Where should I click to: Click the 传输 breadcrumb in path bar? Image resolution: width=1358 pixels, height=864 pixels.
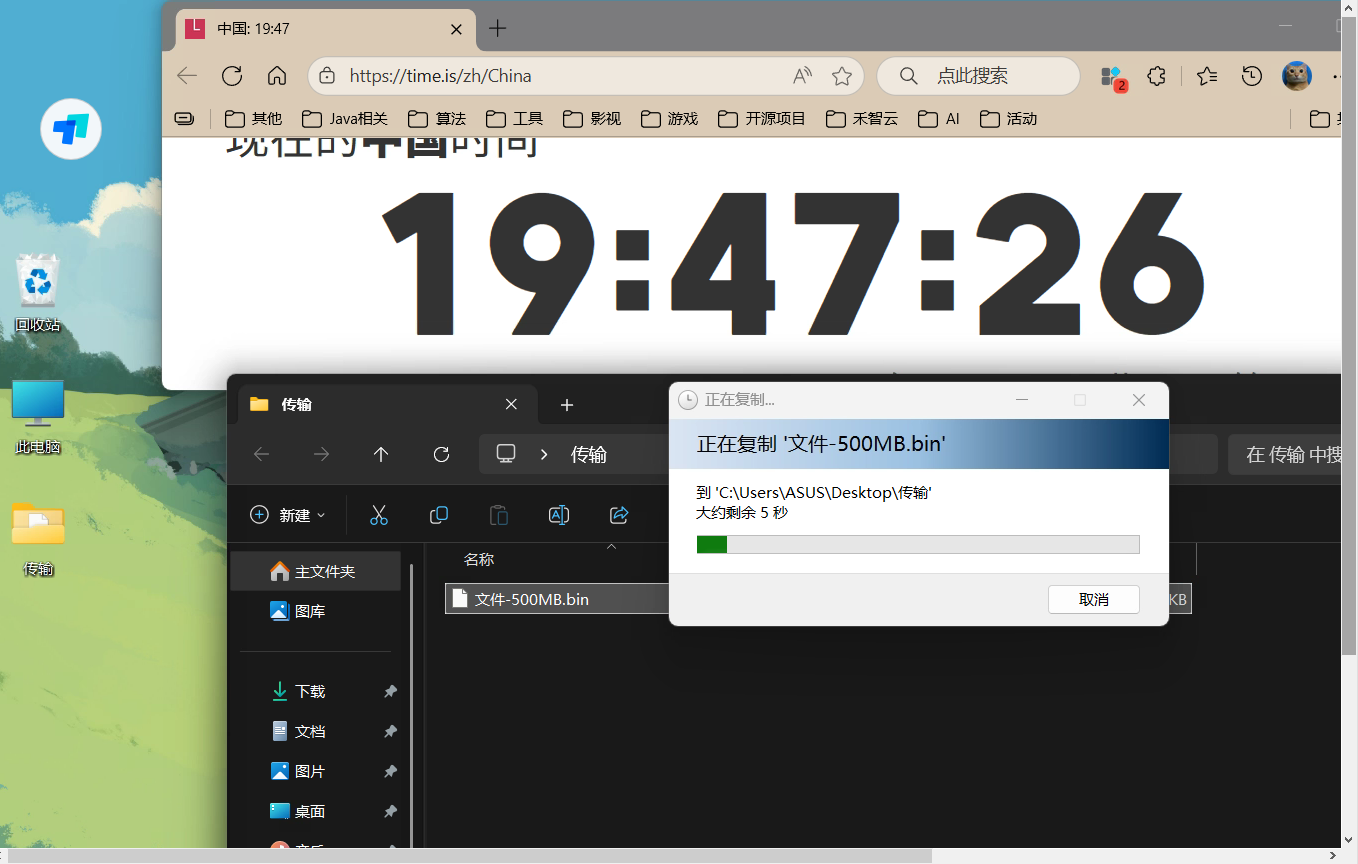(x=589, y=454)
